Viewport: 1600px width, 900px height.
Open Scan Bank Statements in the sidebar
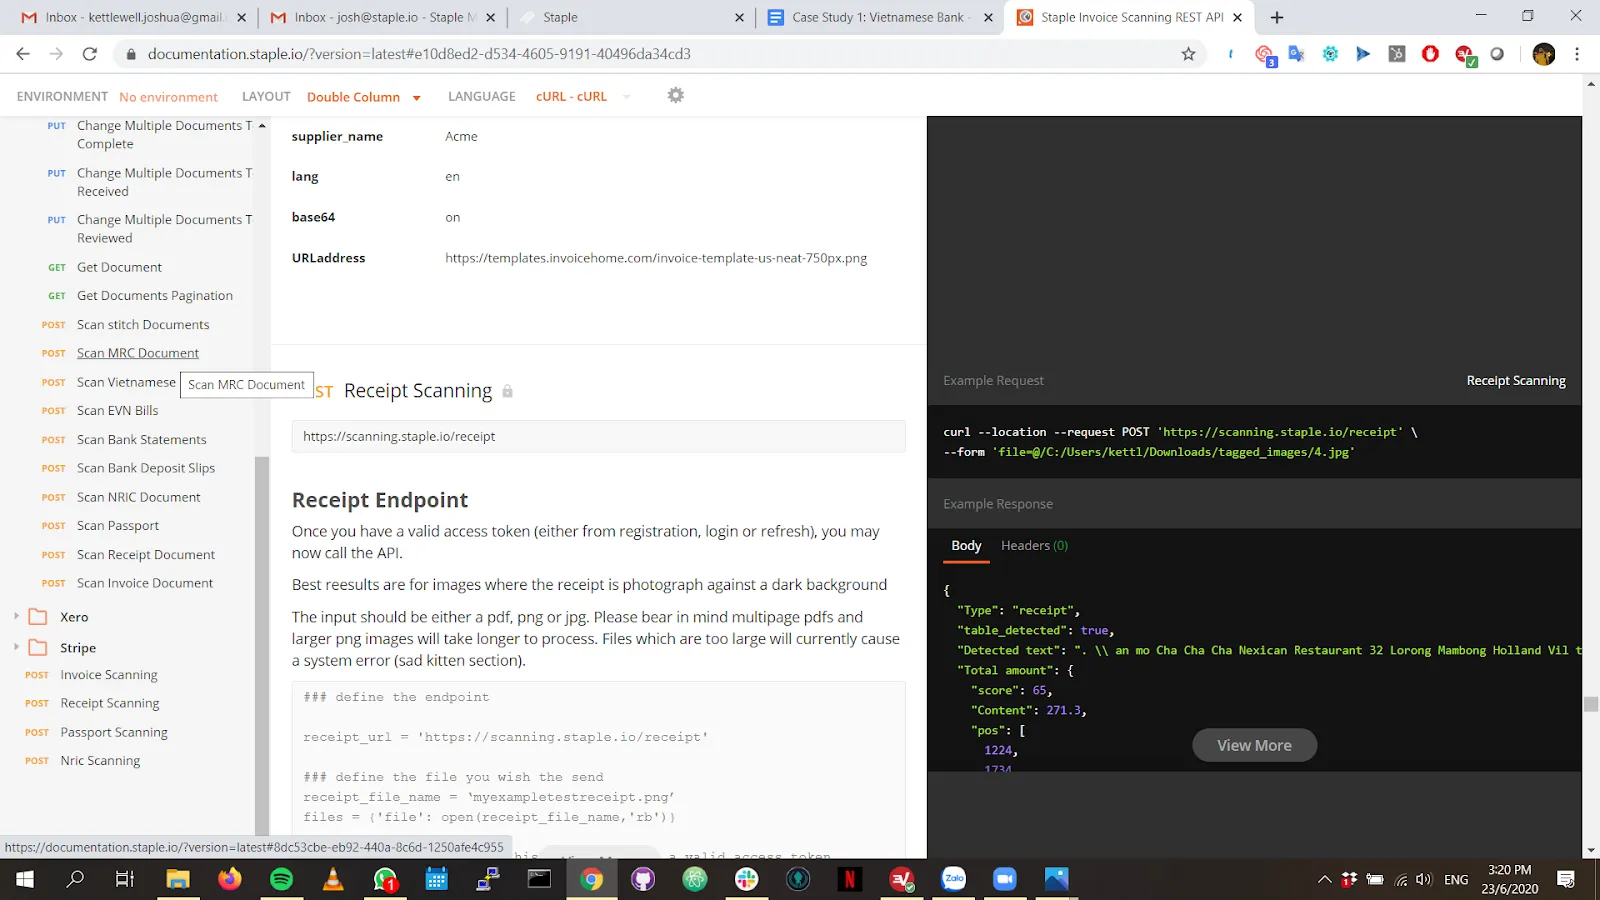[142, 439]
